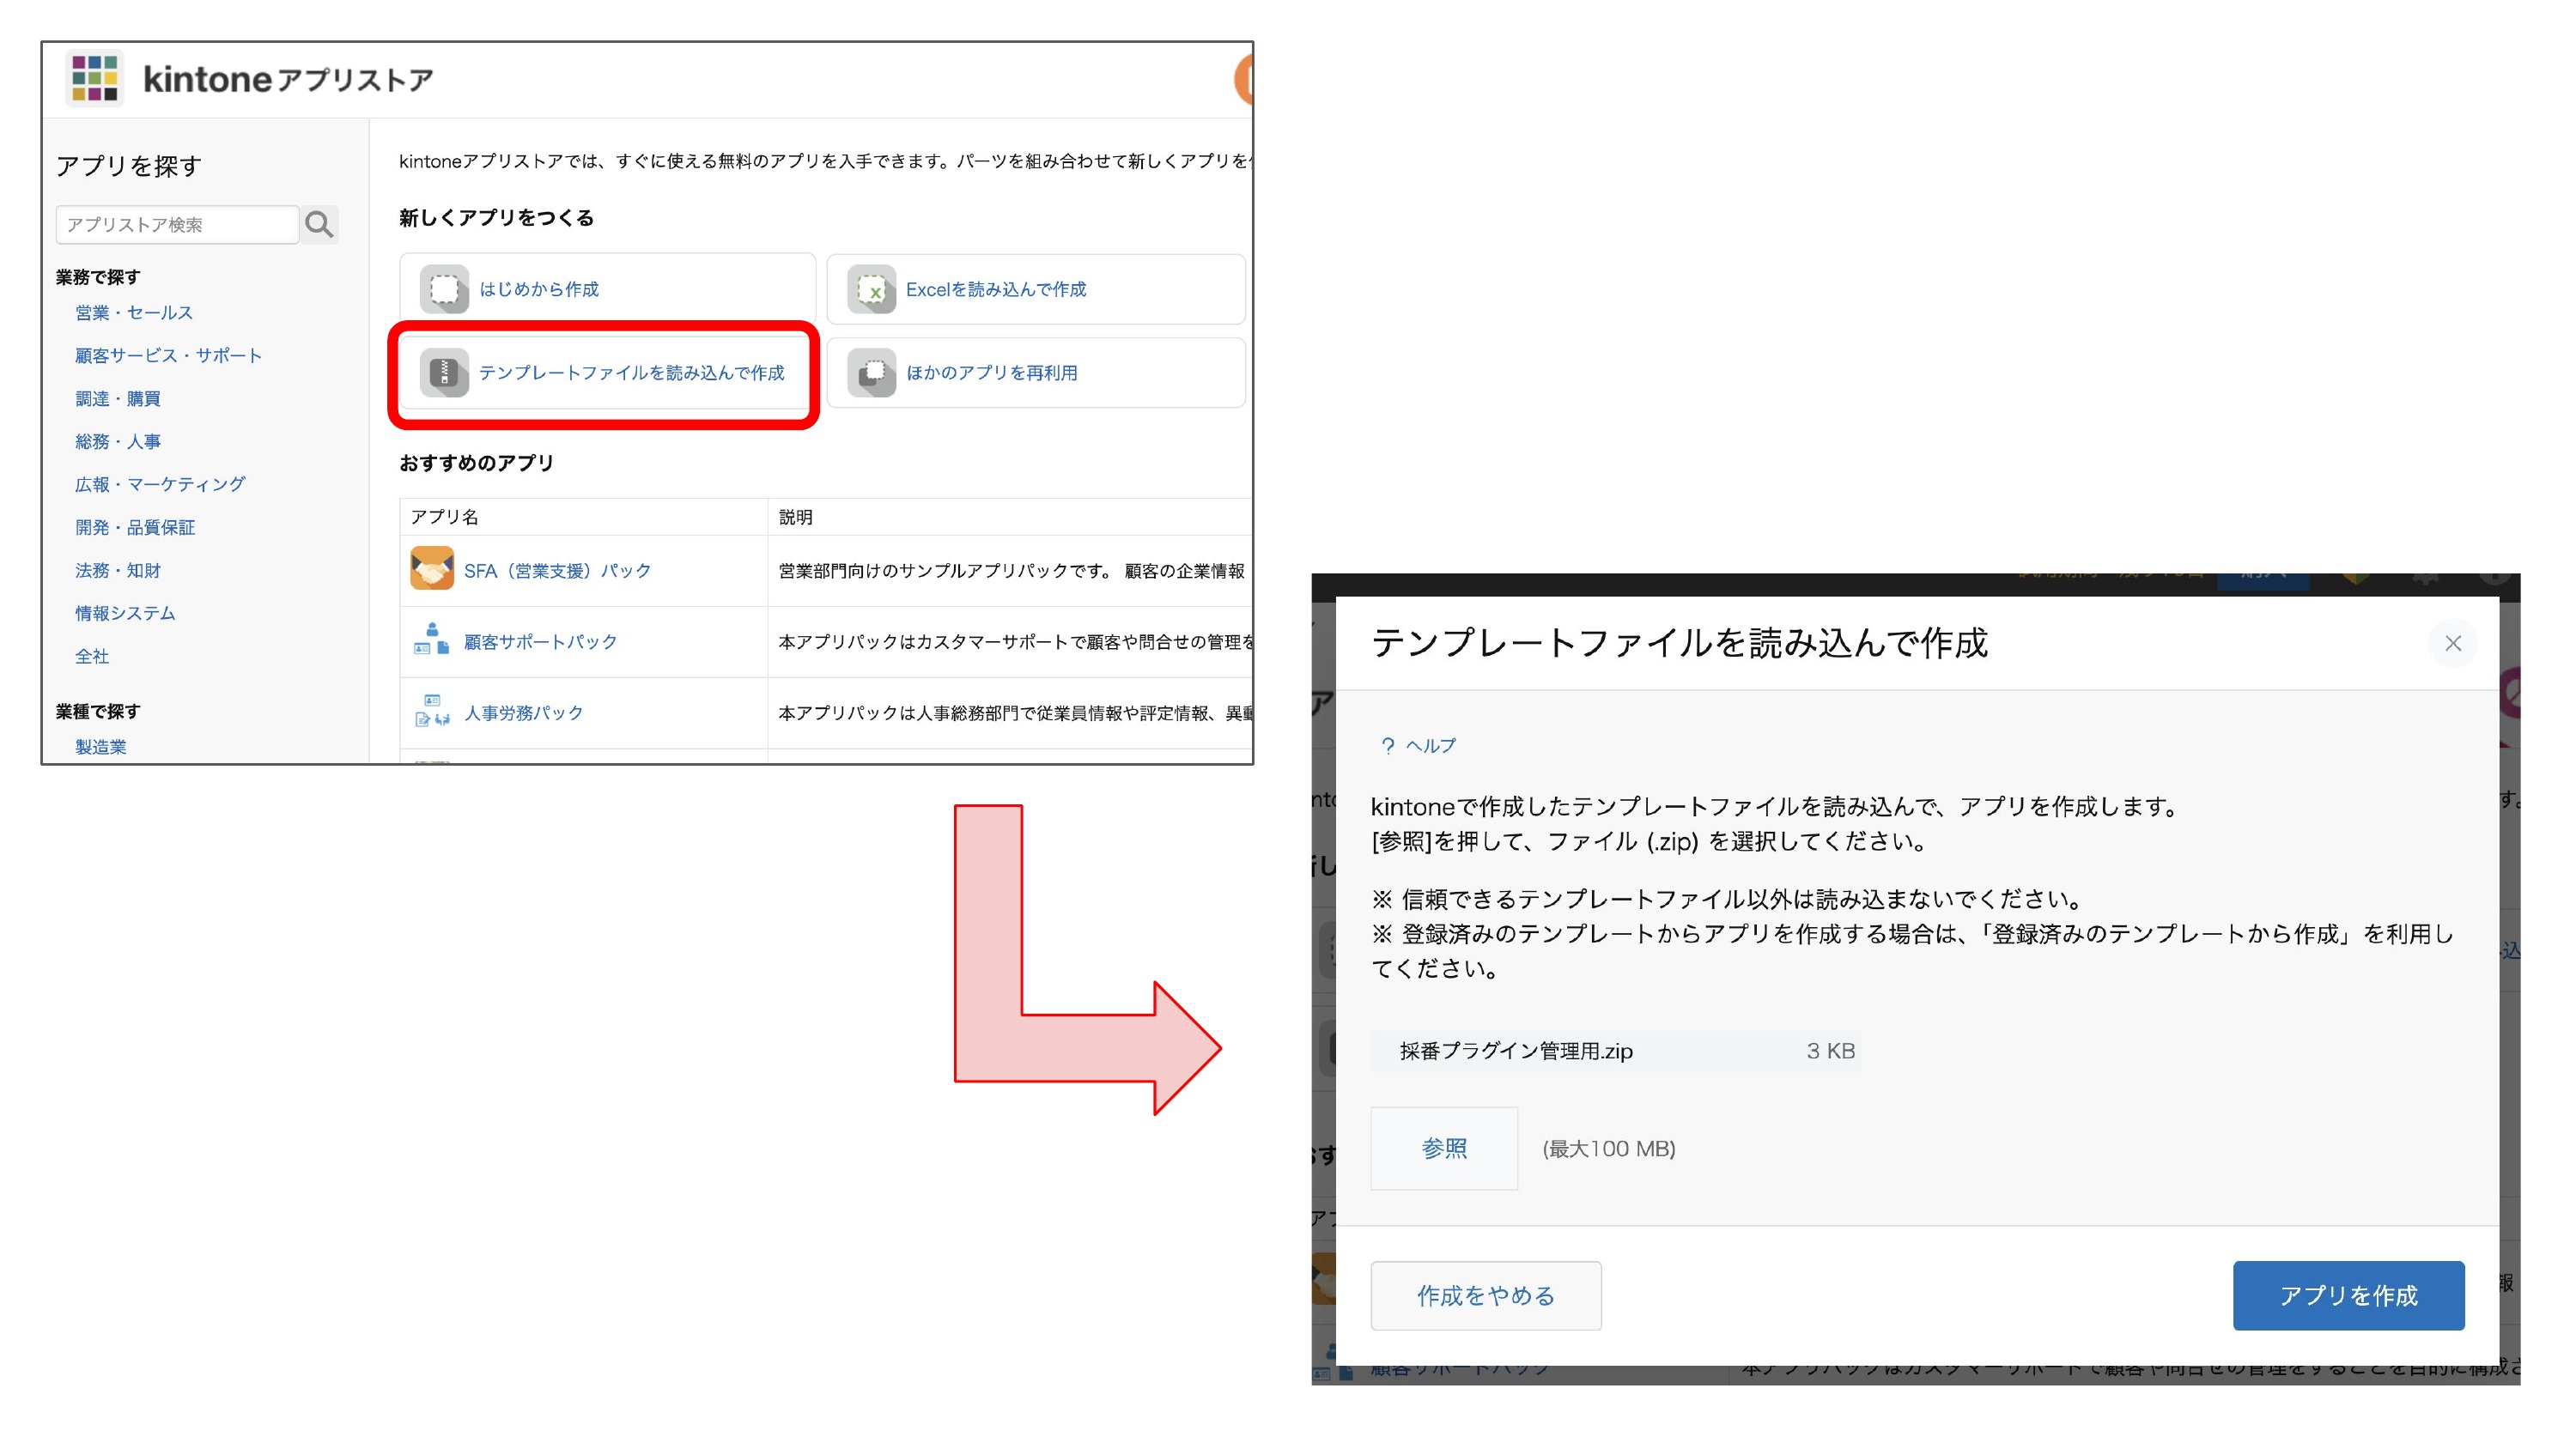Select Excelを読み込んで作成 option
The width and height of the screenshot is (2576, 1449).
click(x=1036, y=289)
